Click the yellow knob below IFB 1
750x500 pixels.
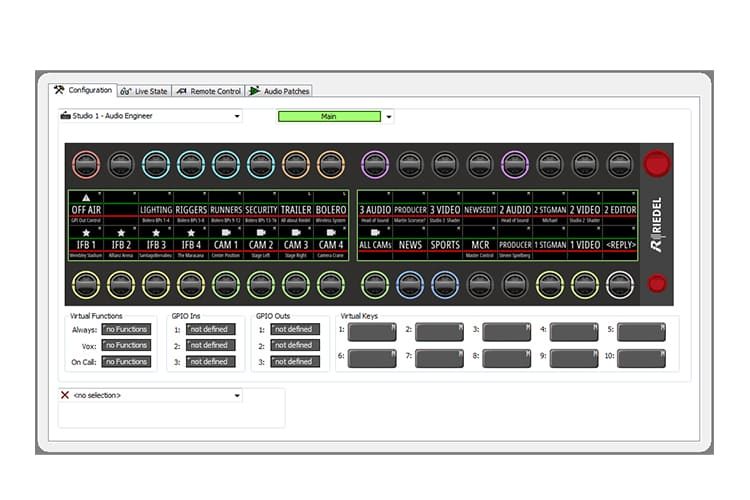pyautogui.click(x=86, y=285)
